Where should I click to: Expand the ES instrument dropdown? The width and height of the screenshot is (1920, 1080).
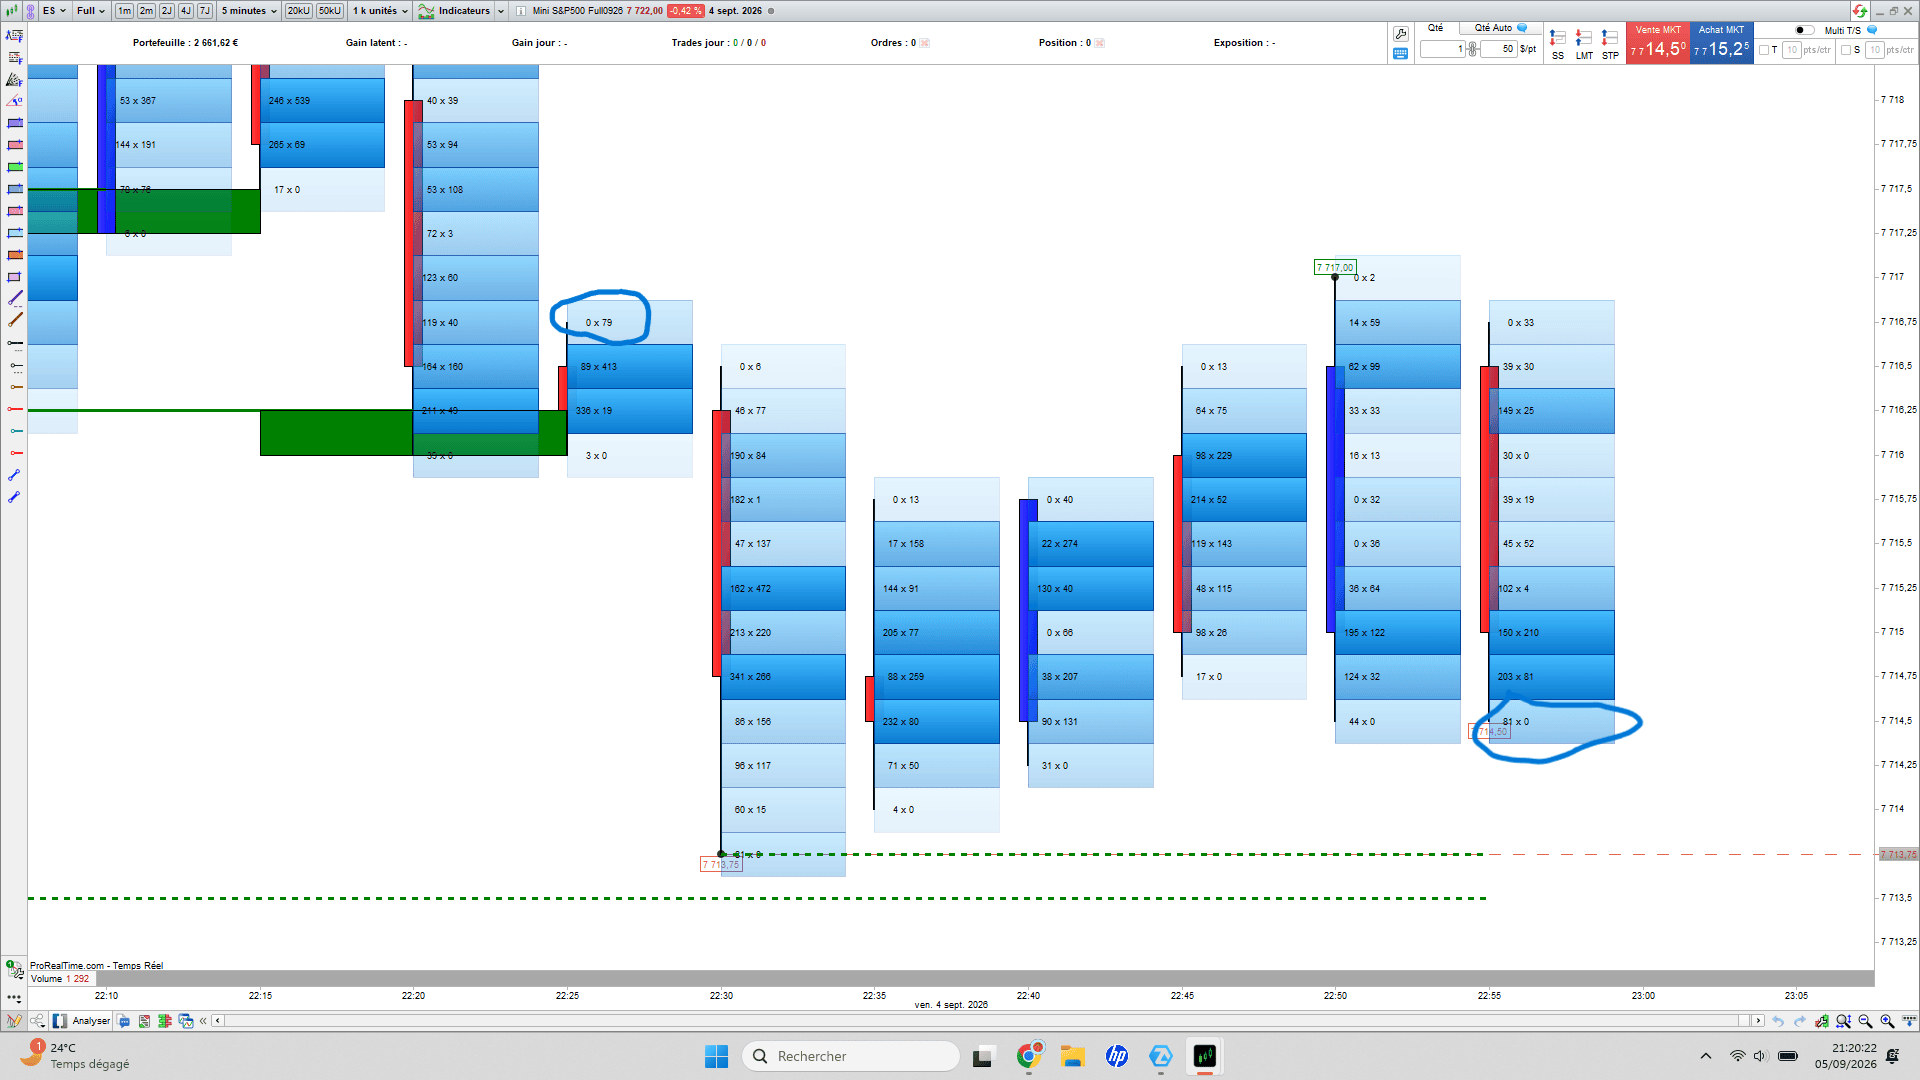[54, 11]
